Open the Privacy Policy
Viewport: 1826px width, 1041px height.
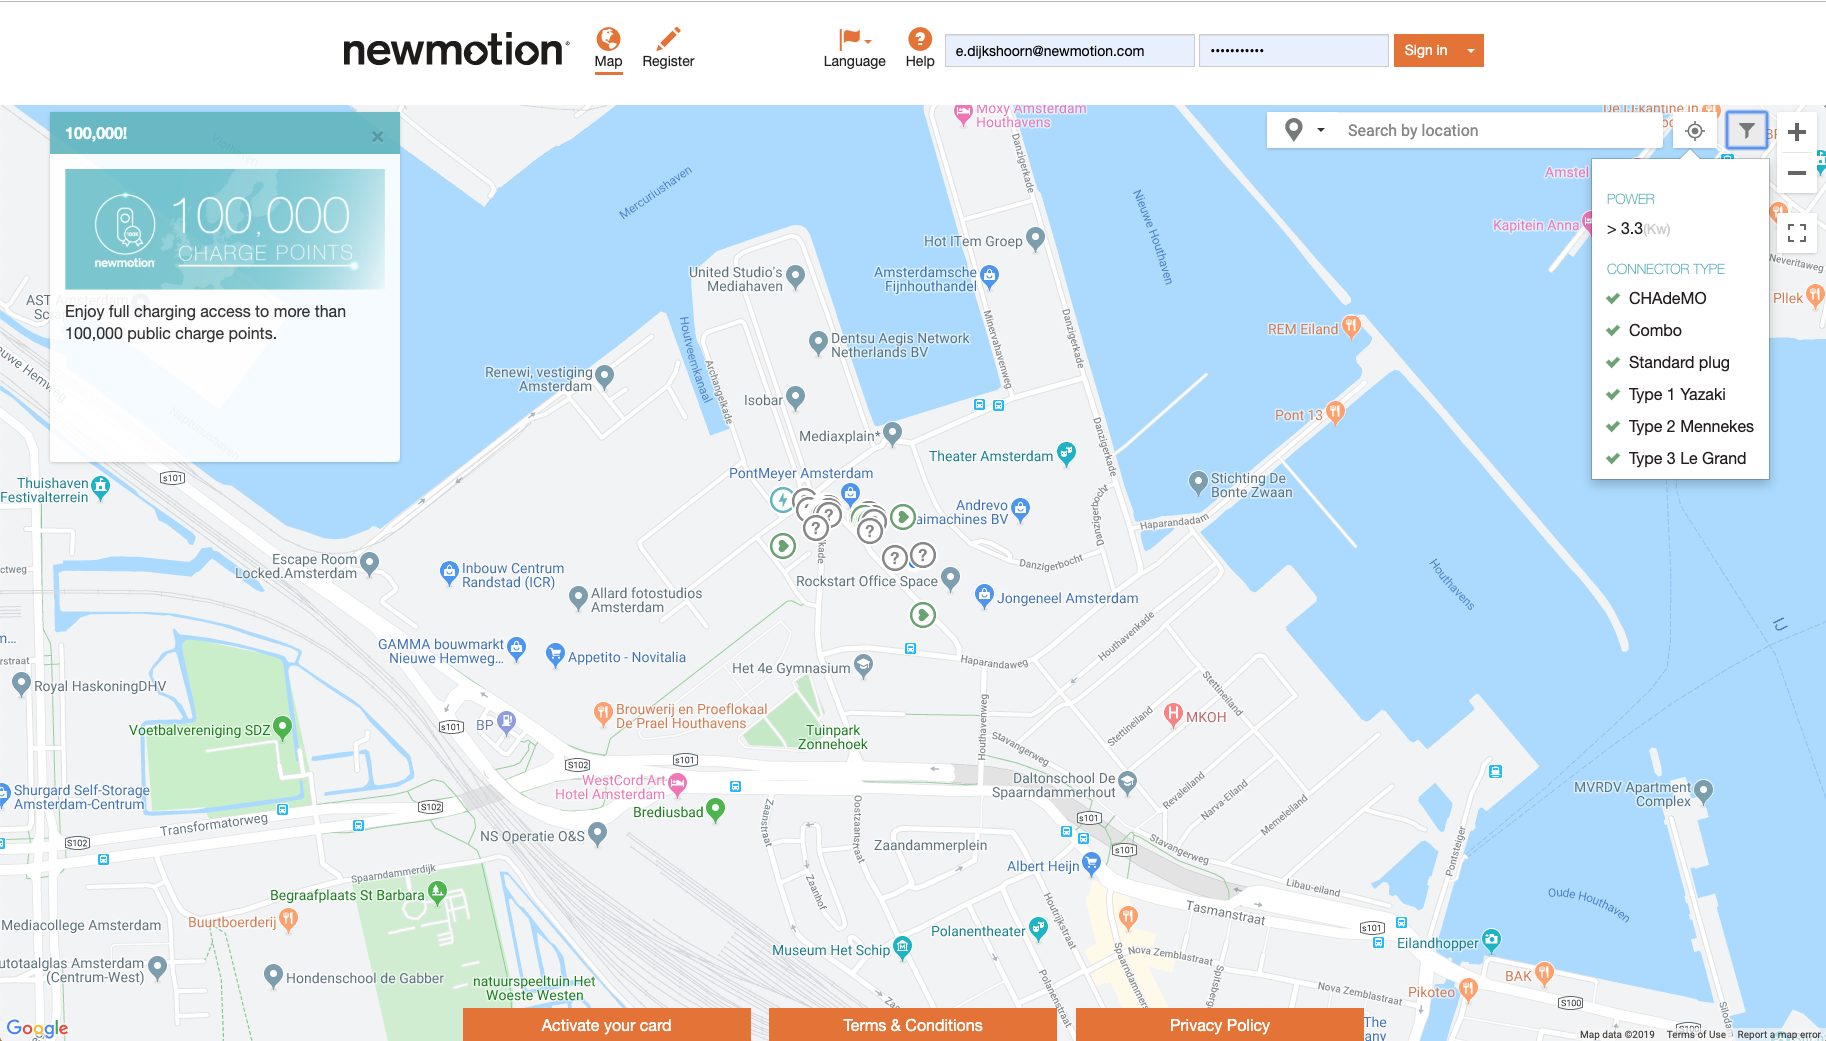point(1219,1025)
